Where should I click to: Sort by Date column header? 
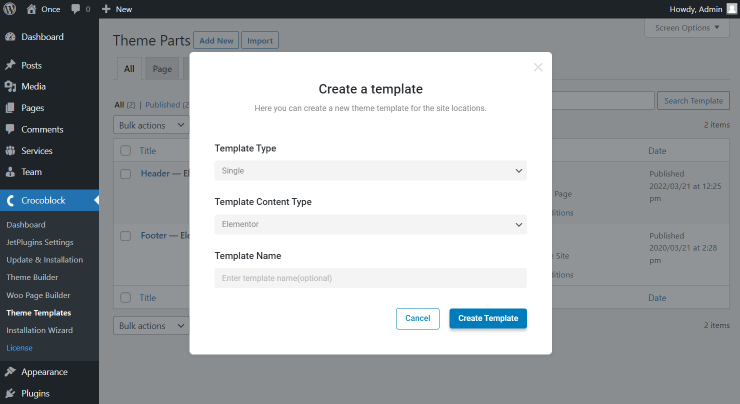click(x=657, y=151)
